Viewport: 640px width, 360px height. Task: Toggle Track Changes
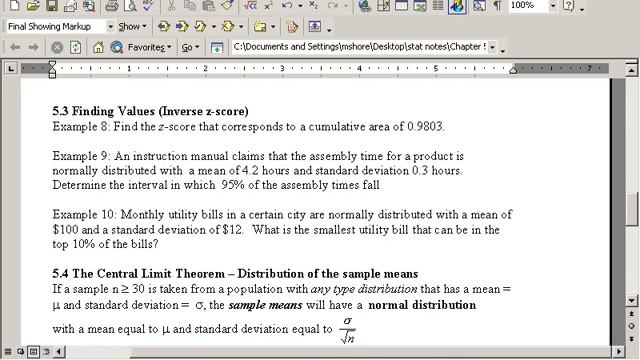pyautogui.click(x=292, y=27)
